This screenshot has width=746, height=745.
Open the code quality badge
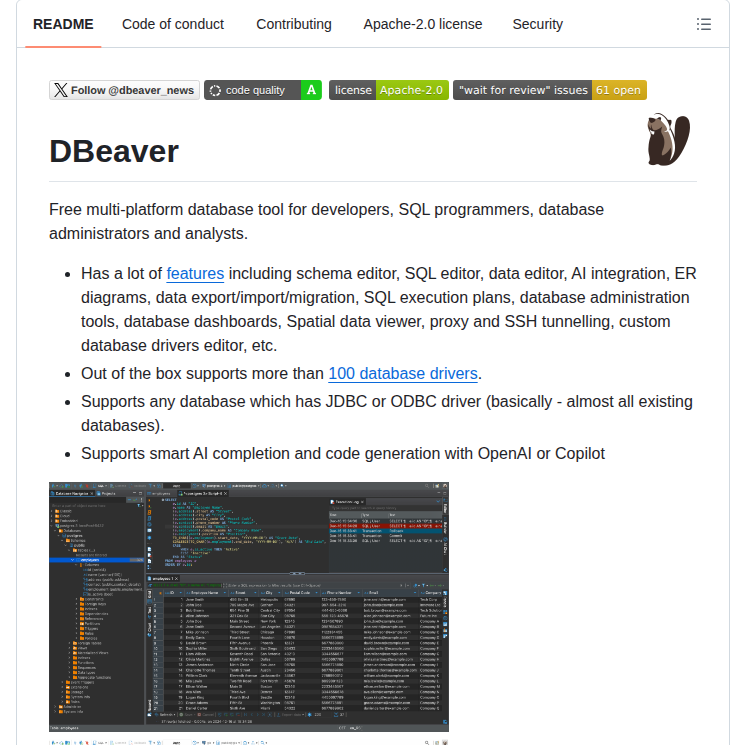click(x=263, y=90)
